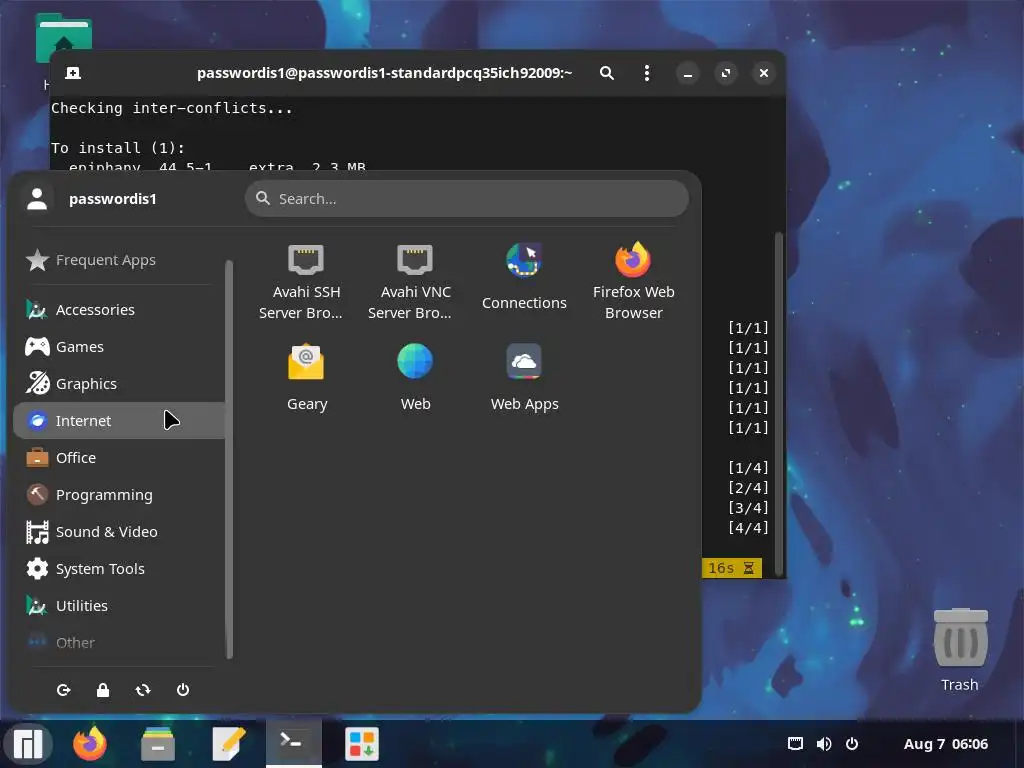Launch Firefox from the taskbar
Viewport: 1024px width, 768px height.
(89, 744)
